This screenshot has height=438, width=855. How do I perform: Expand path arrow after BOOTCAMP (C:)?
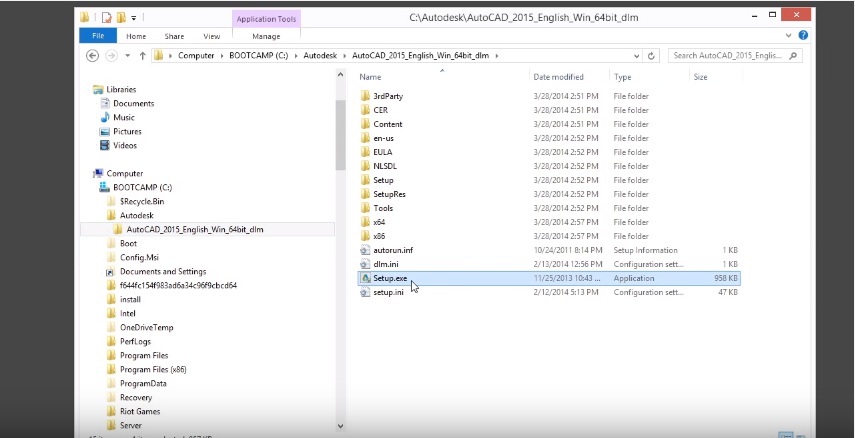pyautogui.click(x=296, y=56)
